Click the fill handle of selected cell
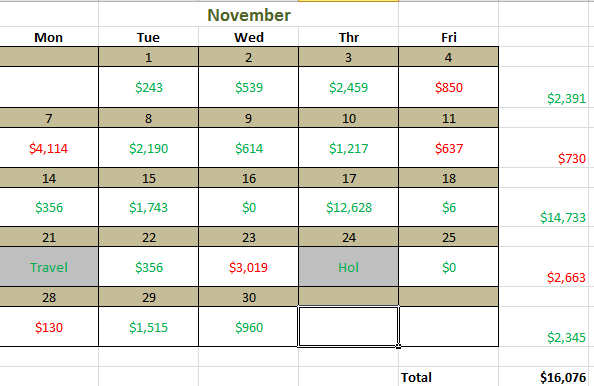 (x=399, y=346)
